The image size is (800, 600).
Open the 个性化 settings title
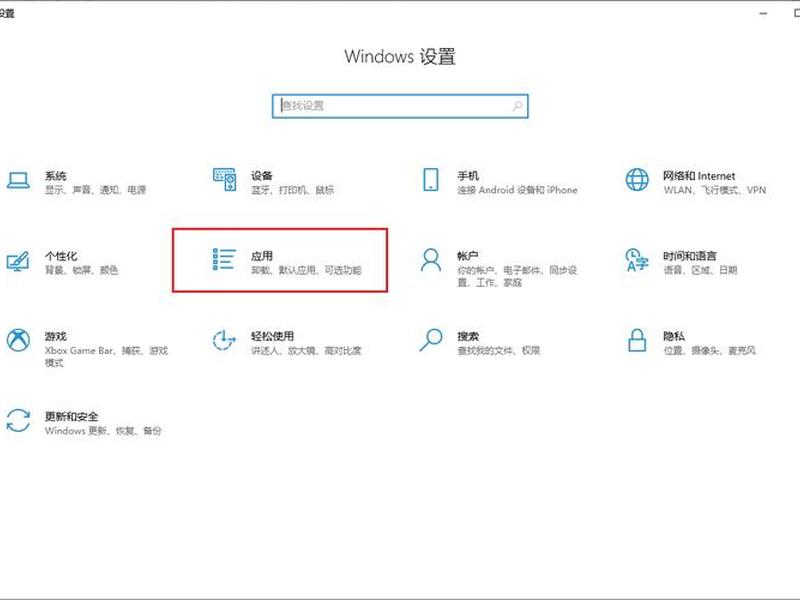click(61, 256)
